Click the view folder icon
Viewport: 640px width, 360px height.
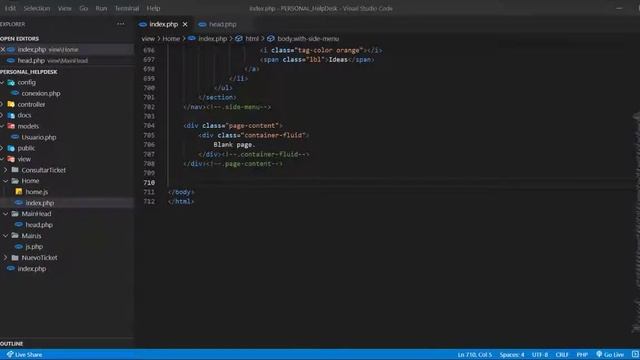pyautogui.click(x=11, y=160)
